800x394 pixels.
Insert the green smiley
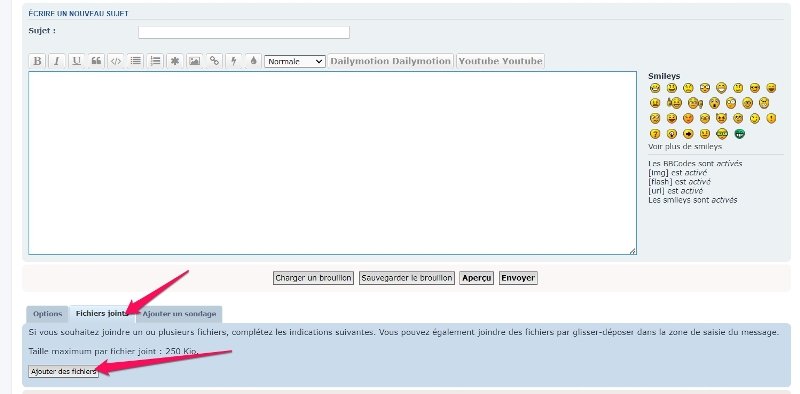pos(740,134)
